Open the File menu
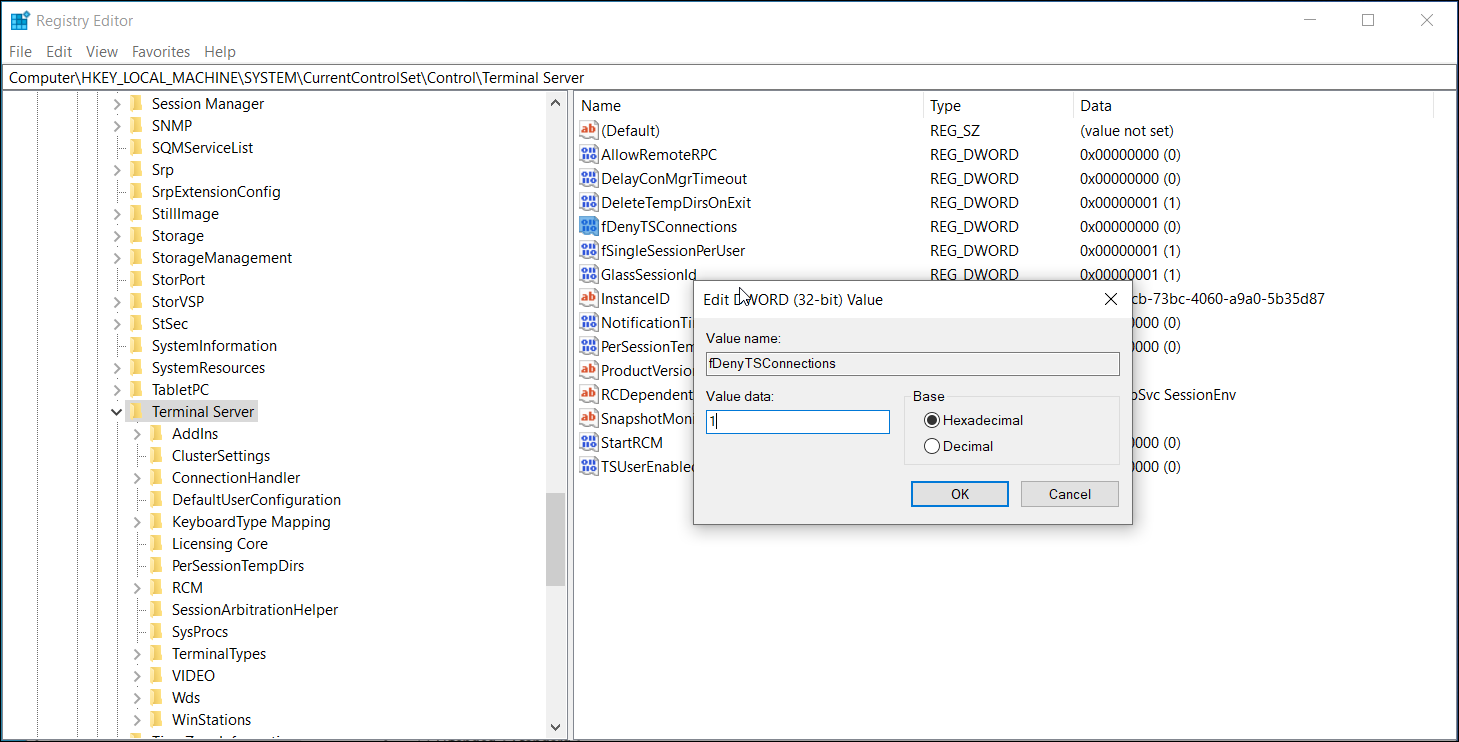This screenshot has width=1459, height=742. click(20, 52)
